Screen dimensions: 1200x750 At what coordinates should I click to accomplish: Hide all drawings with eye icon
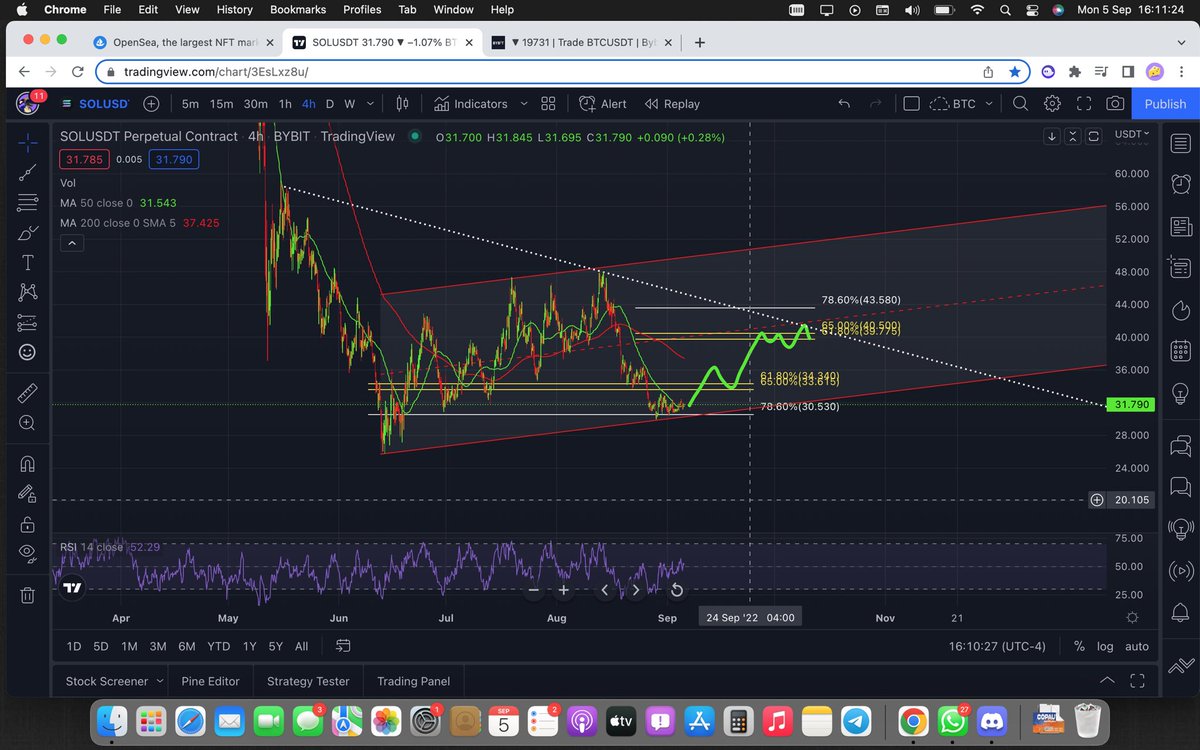(27, 553)
